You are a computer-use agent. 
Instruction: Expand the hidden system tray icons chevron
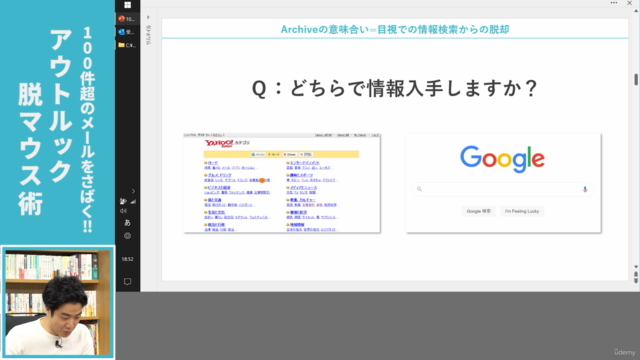point(133,191)
